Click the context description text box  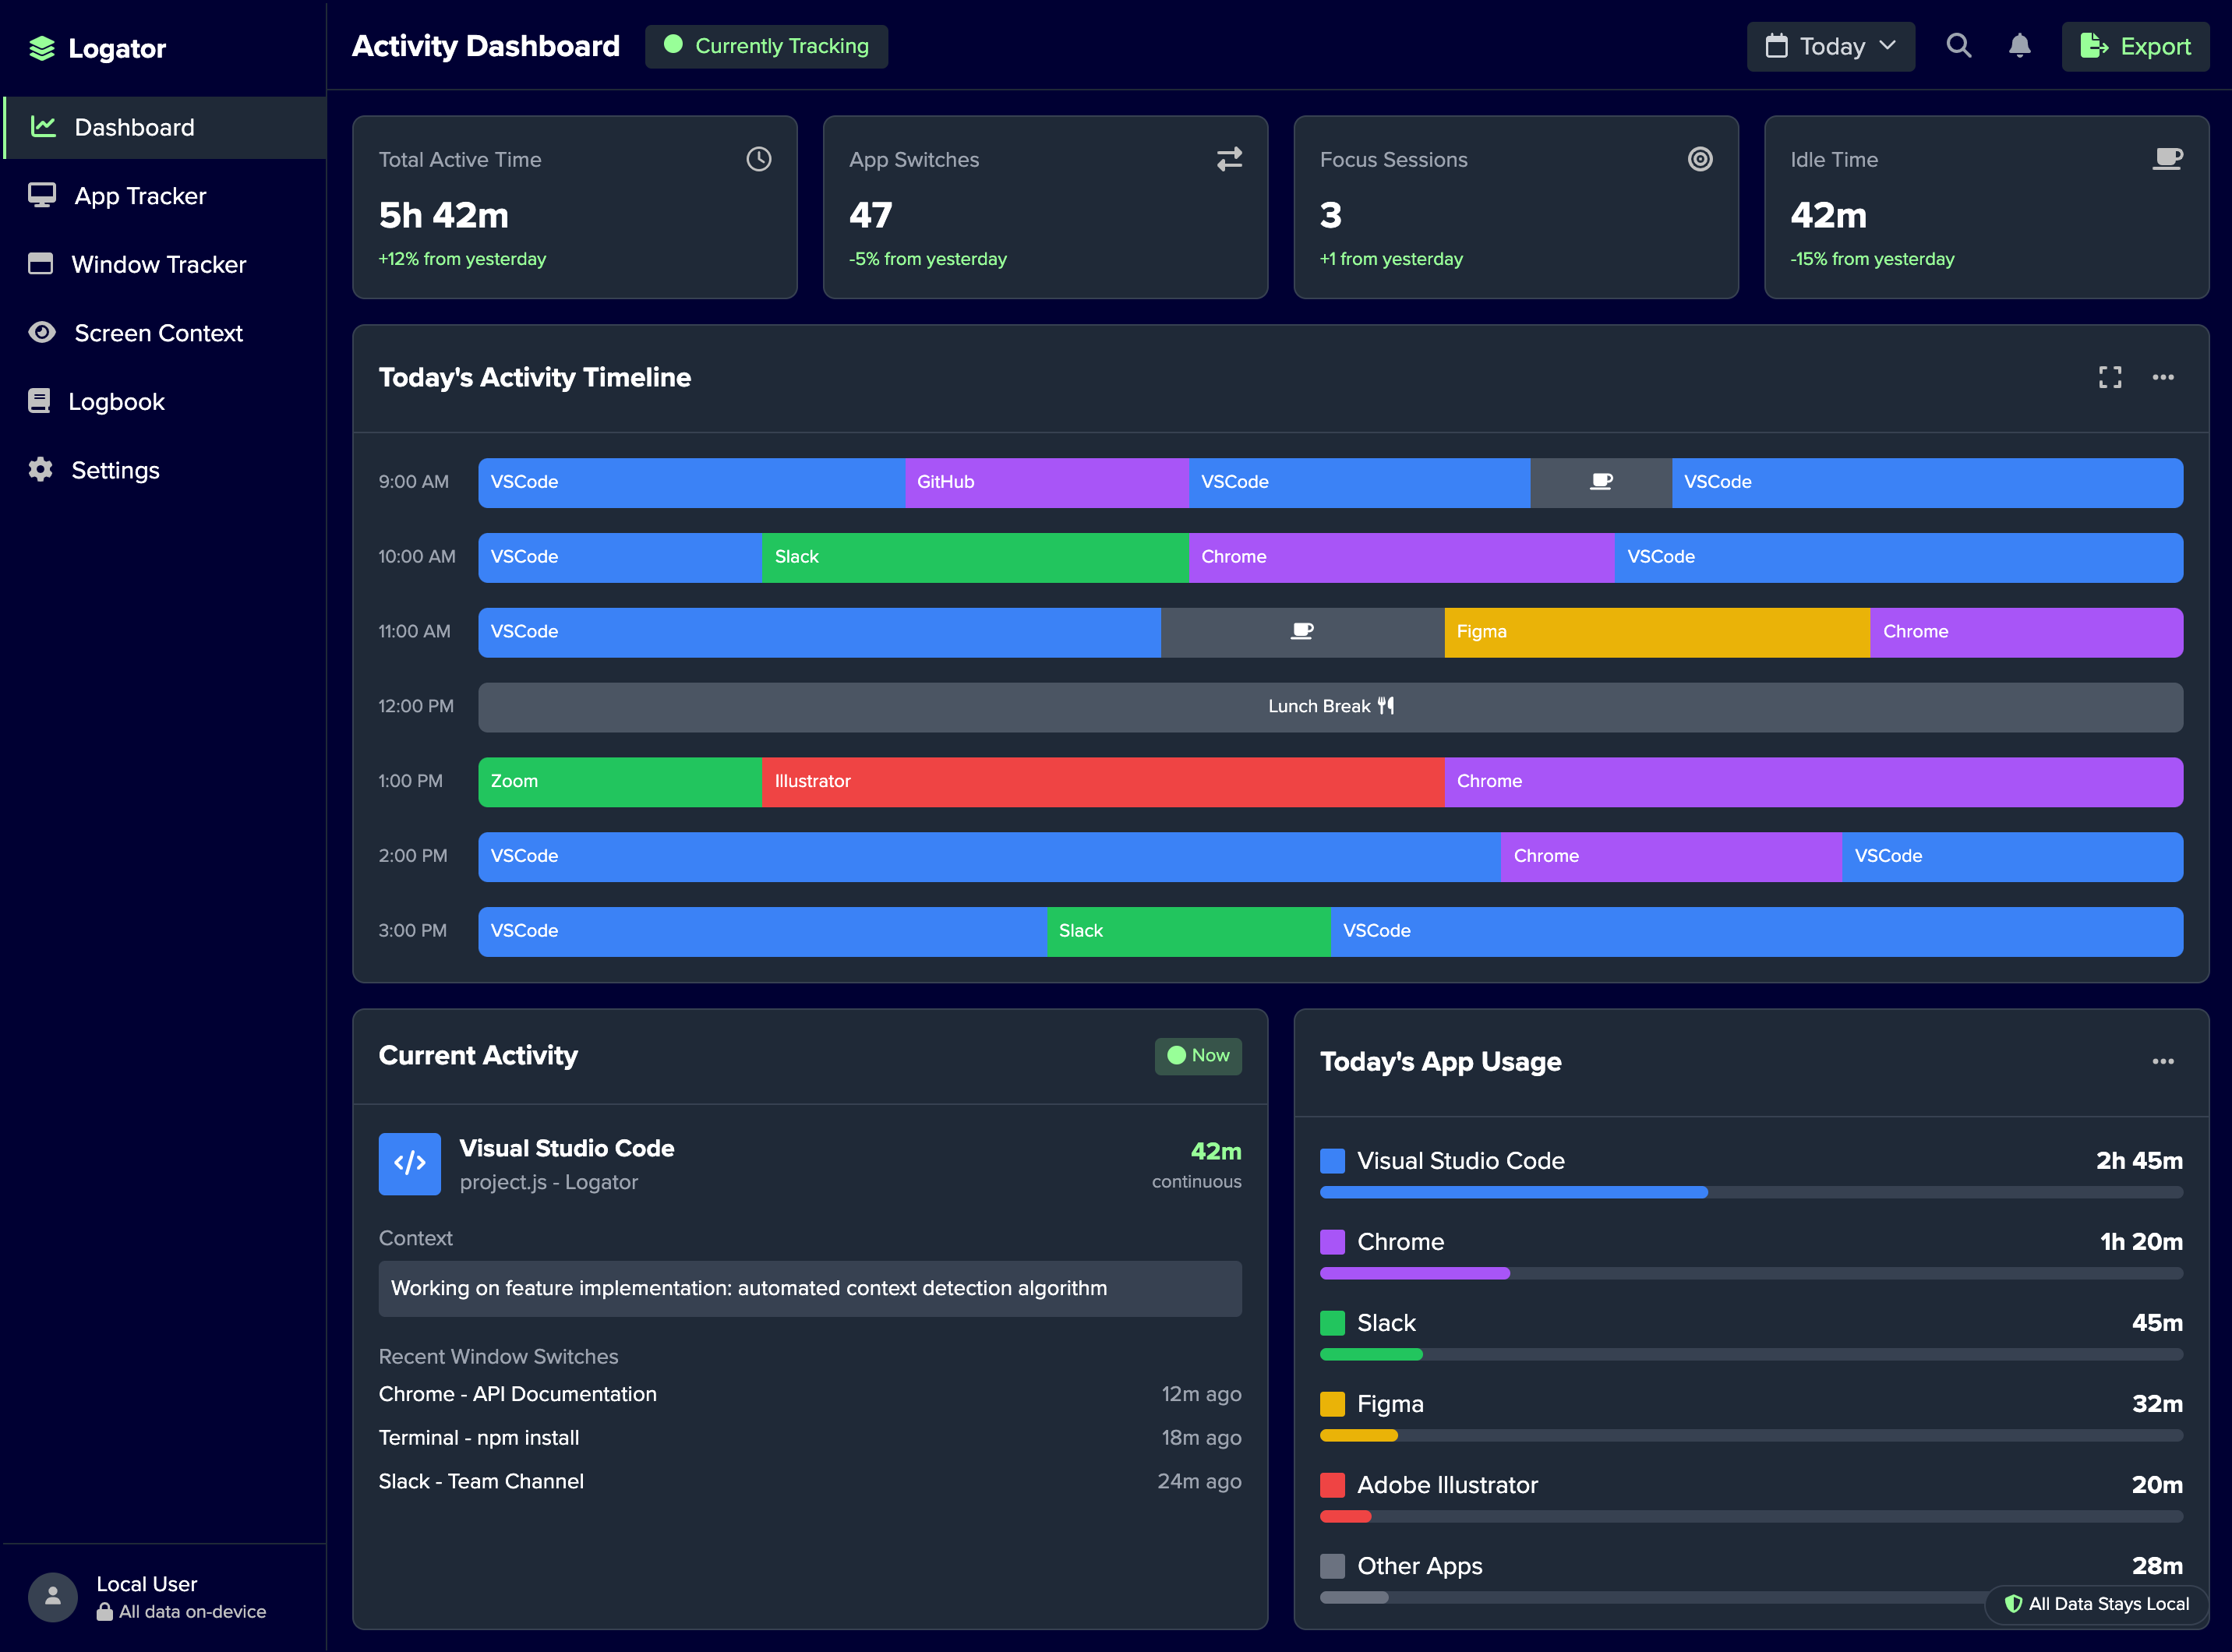click(x=810, y=1288)
